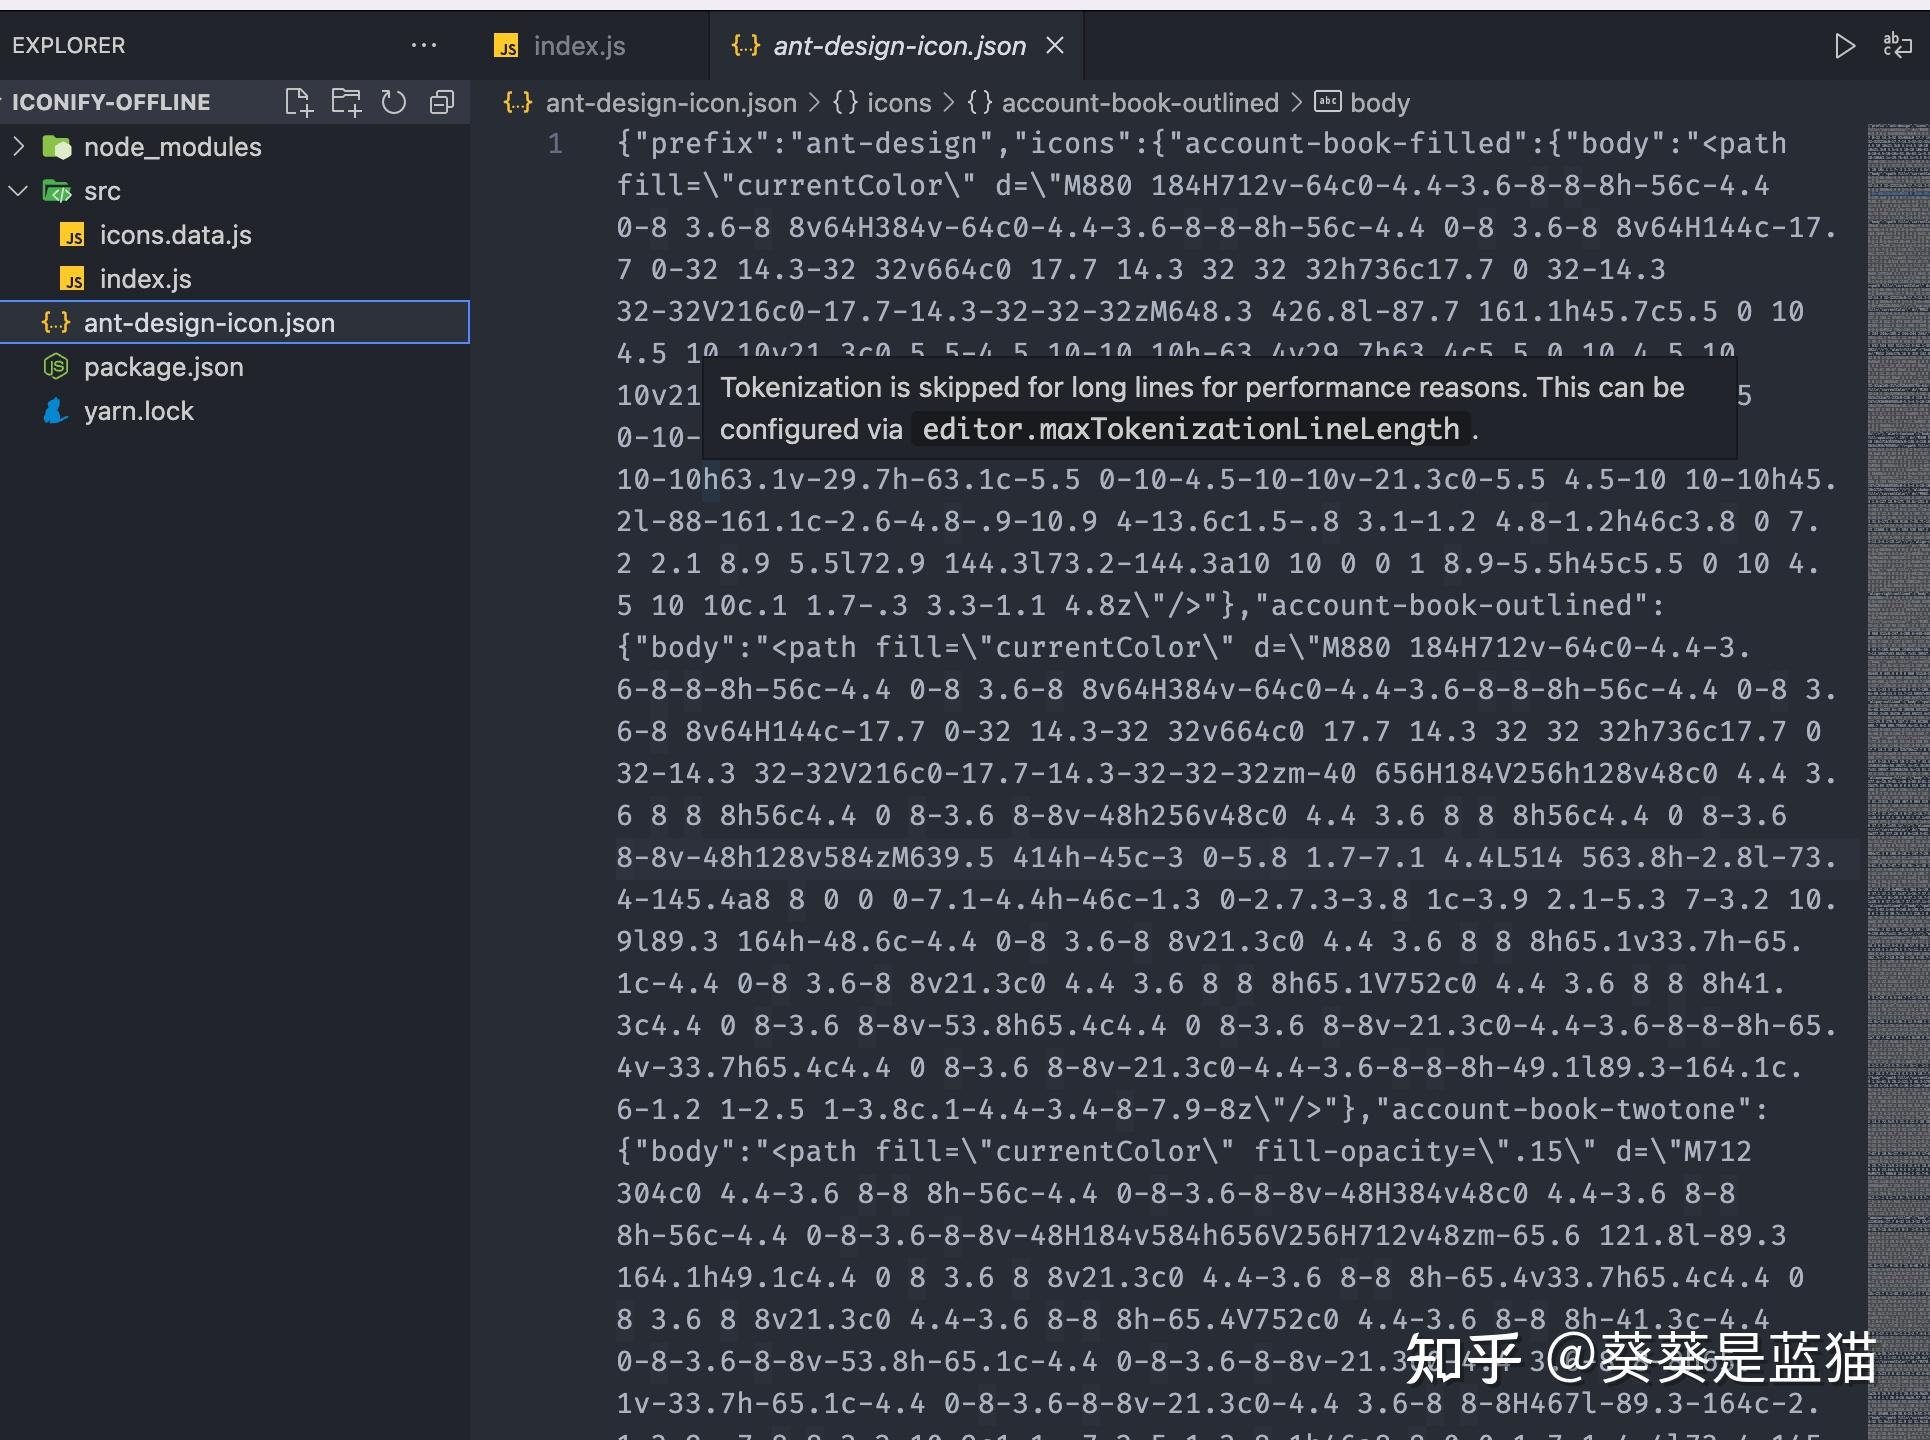Click the body breadcrumb item
The width and height of the screenshot is (1930, 1440).
1379,103
